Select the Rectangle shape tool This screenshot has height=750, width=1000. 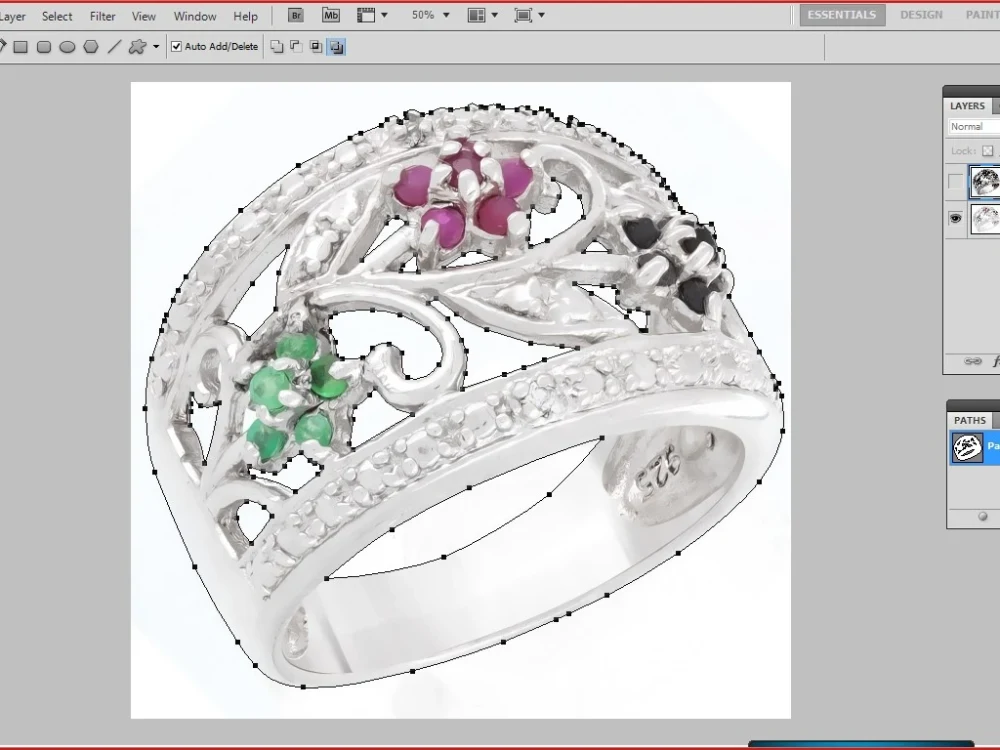point(20,47)
